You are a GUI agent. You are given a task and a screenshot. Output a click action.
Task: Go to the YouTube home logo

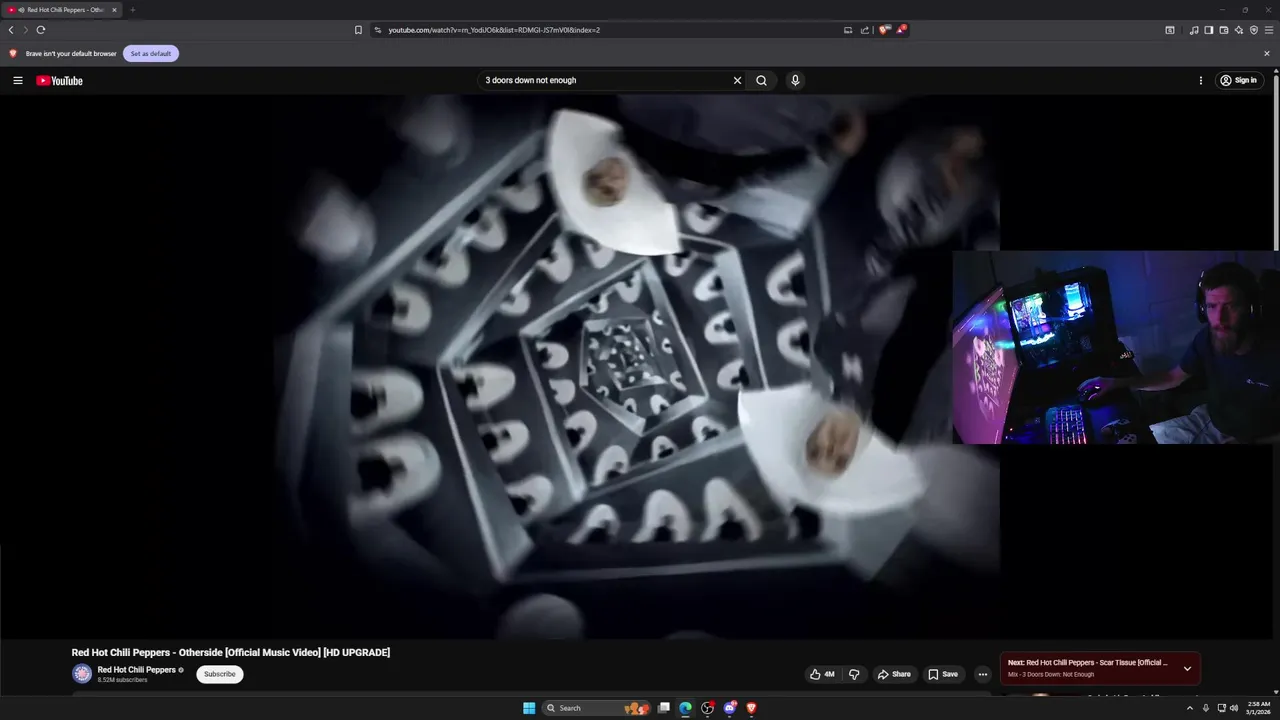[x=60, y=80]
